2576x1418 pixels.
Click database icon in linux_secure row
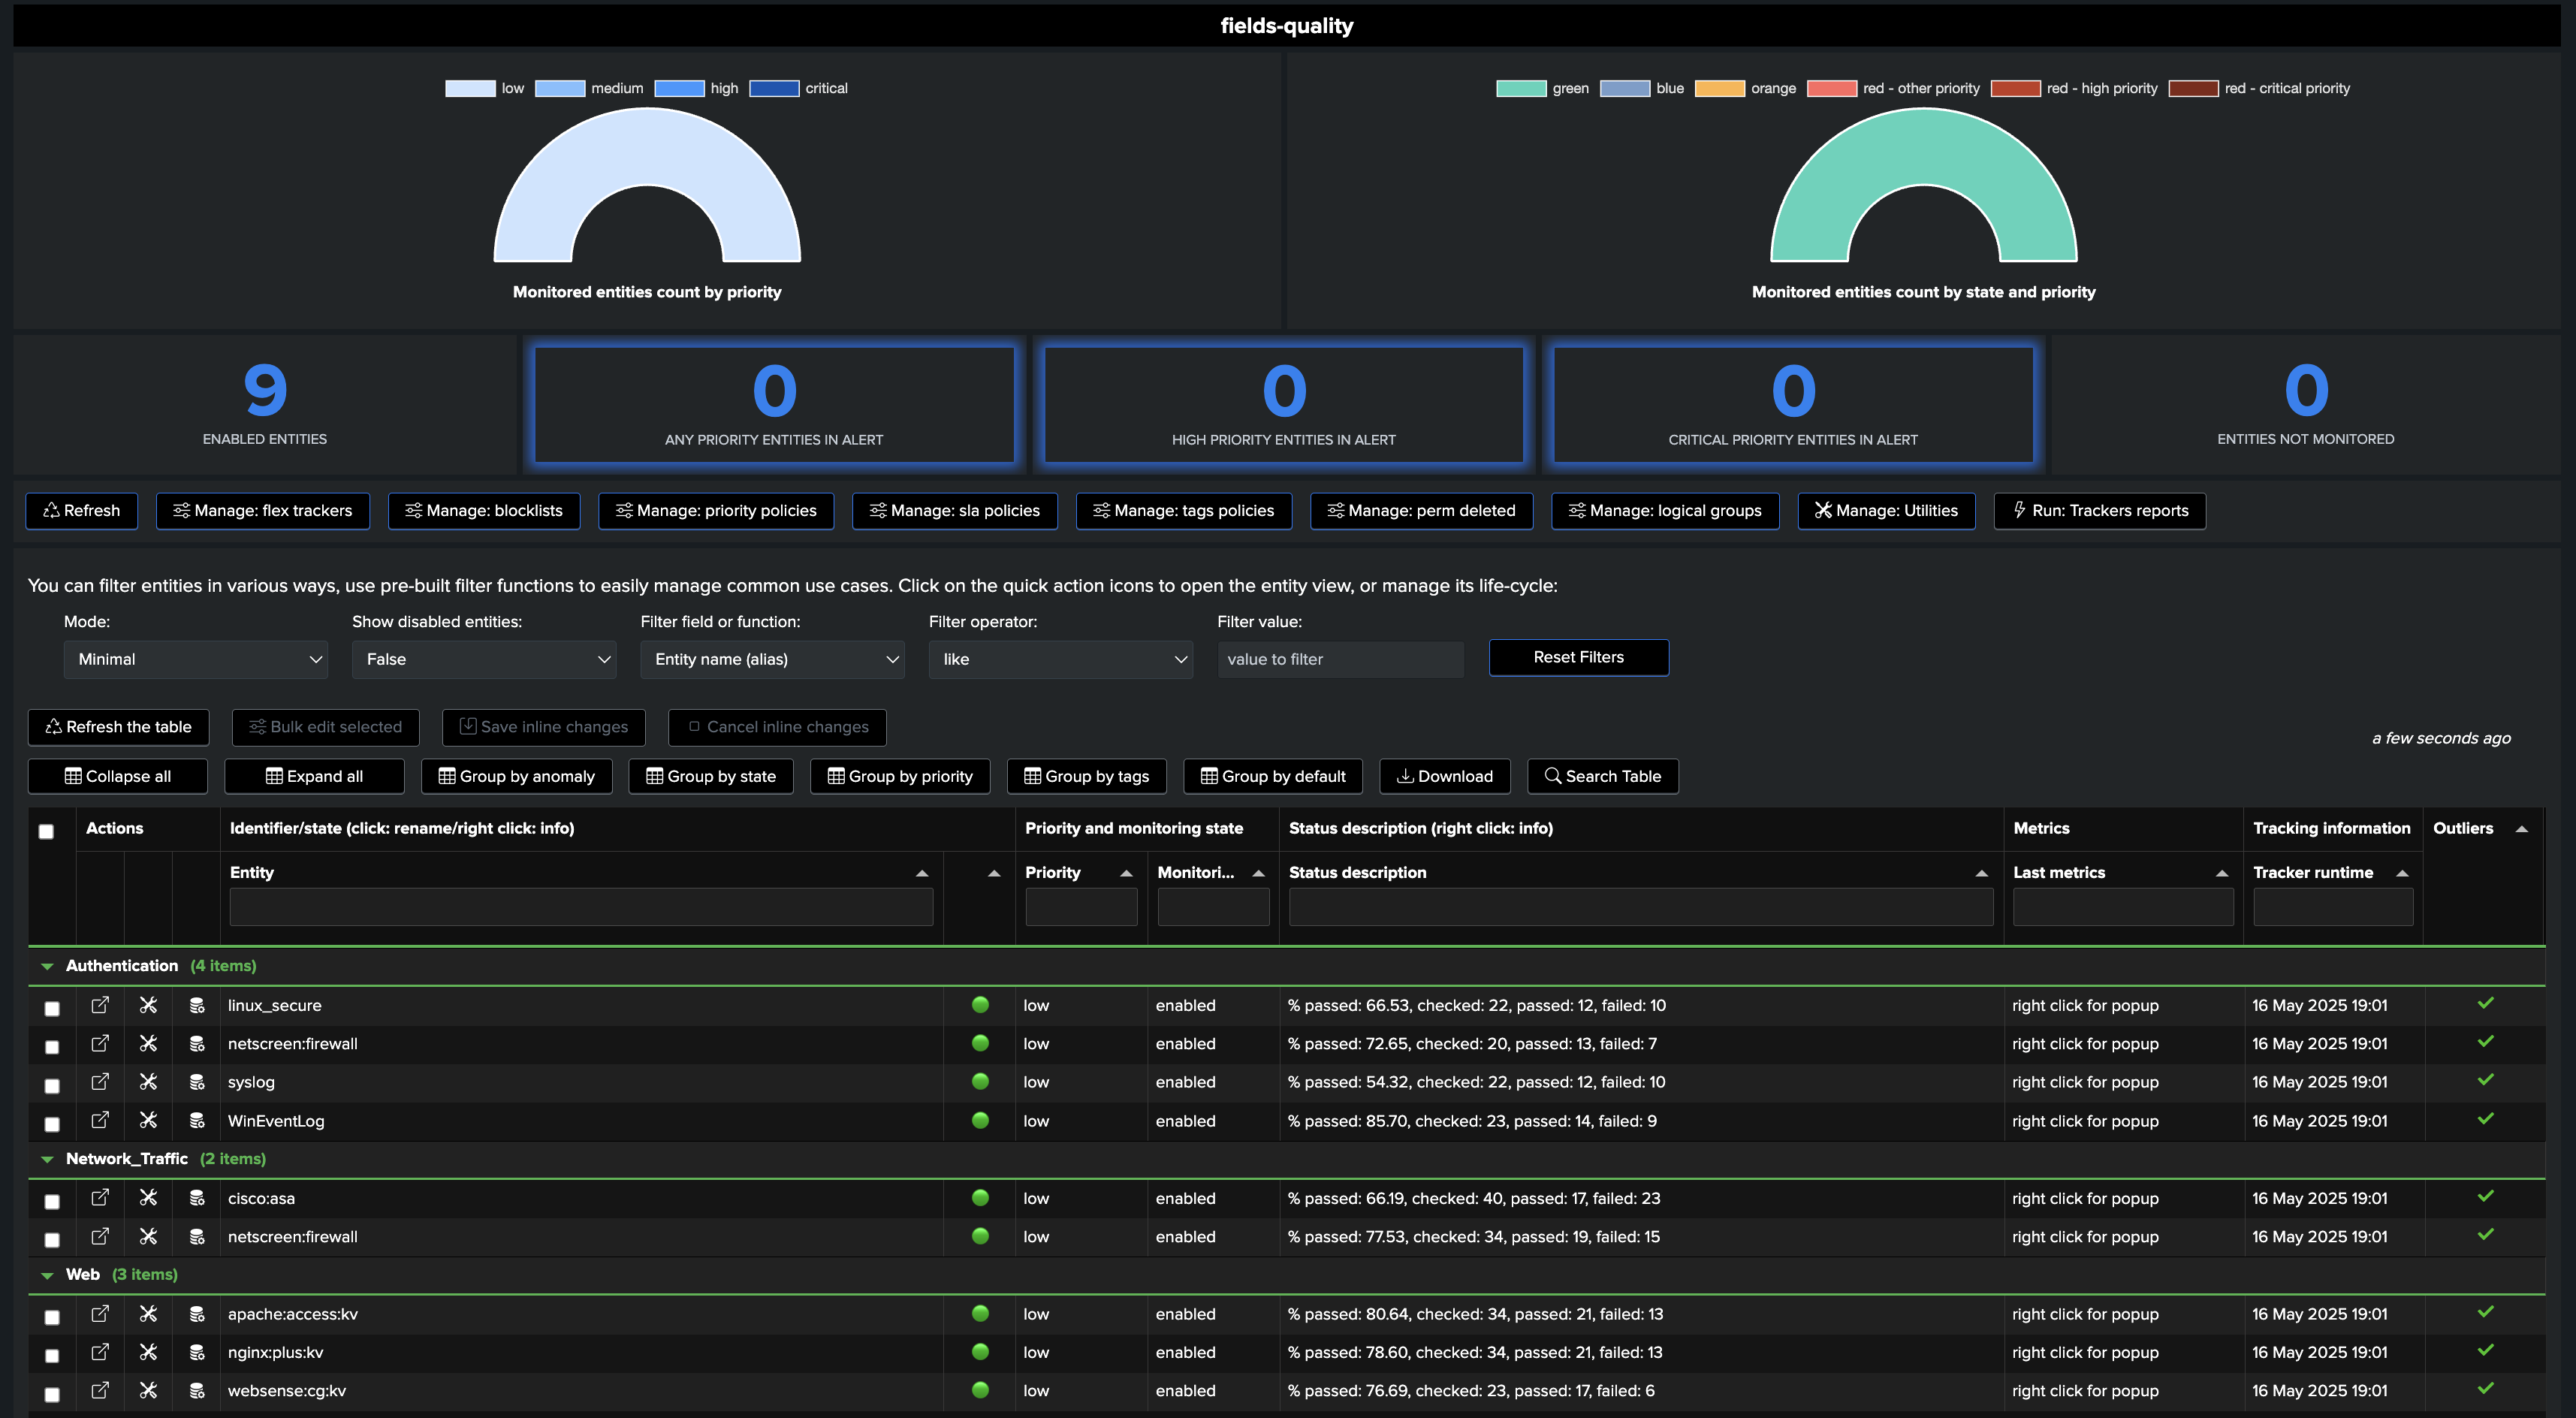pyautogui.click(x=197, y=1005)
